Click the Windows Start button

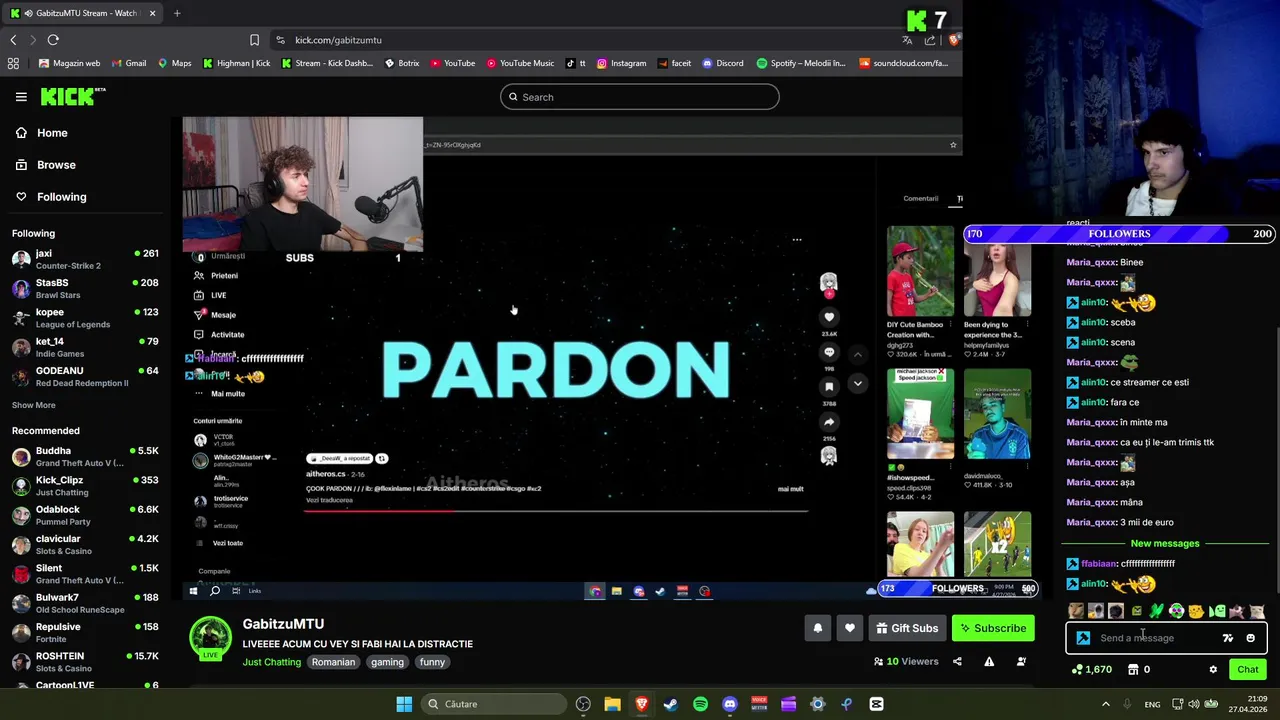(404, 704)
